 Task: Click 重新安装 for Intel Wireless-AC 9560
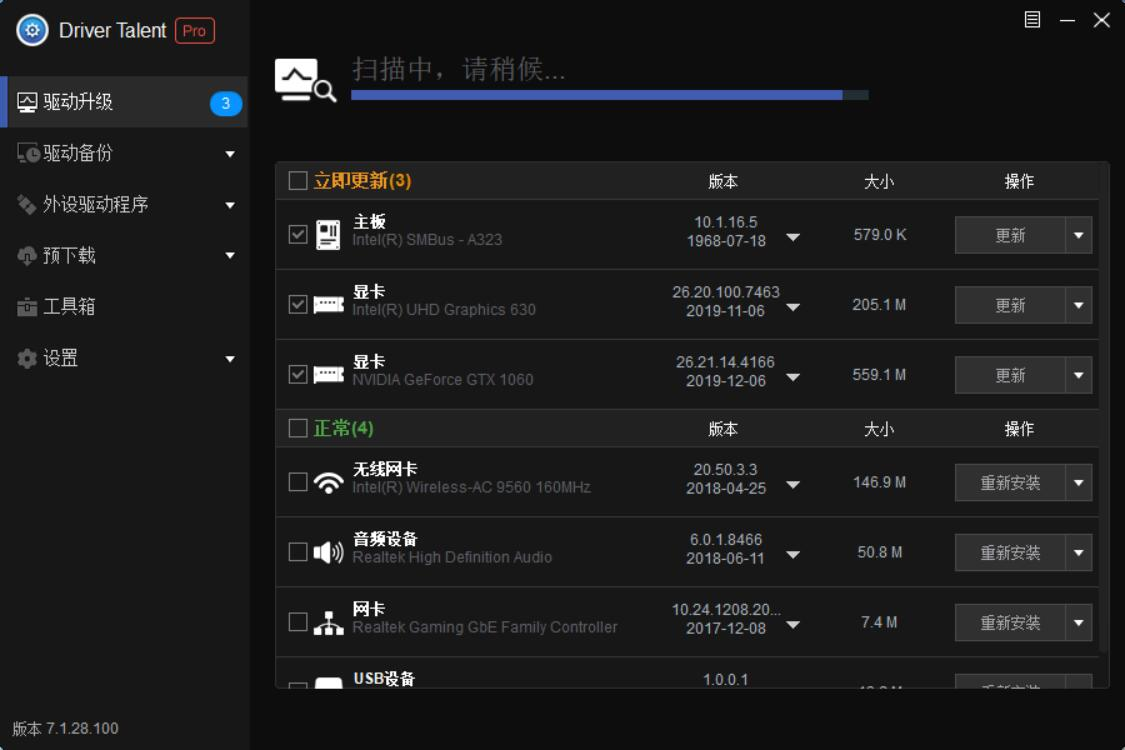coord(1010,482)
